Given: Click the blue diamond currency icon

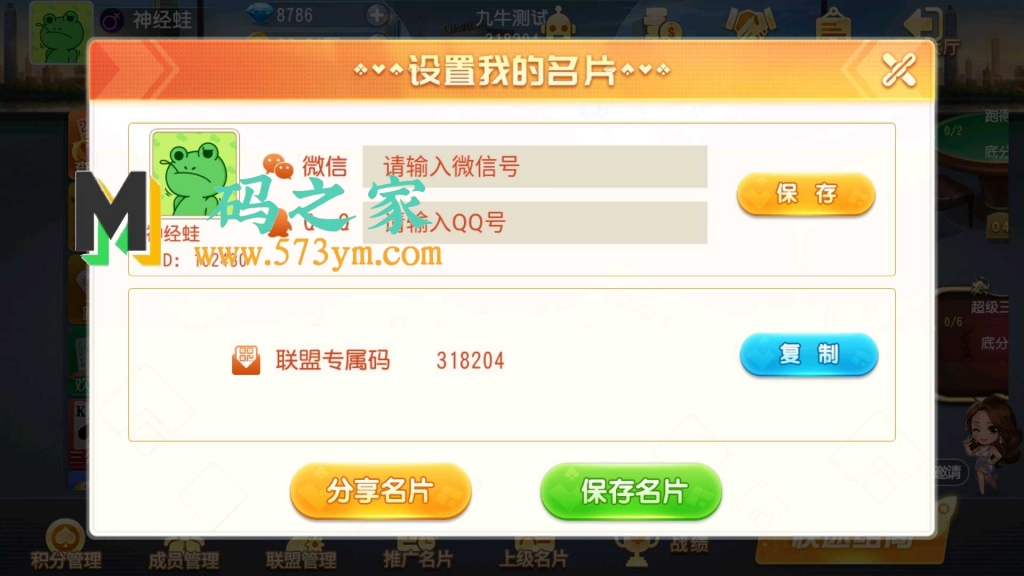Looking at the screenshot, I should pos(259,14).
